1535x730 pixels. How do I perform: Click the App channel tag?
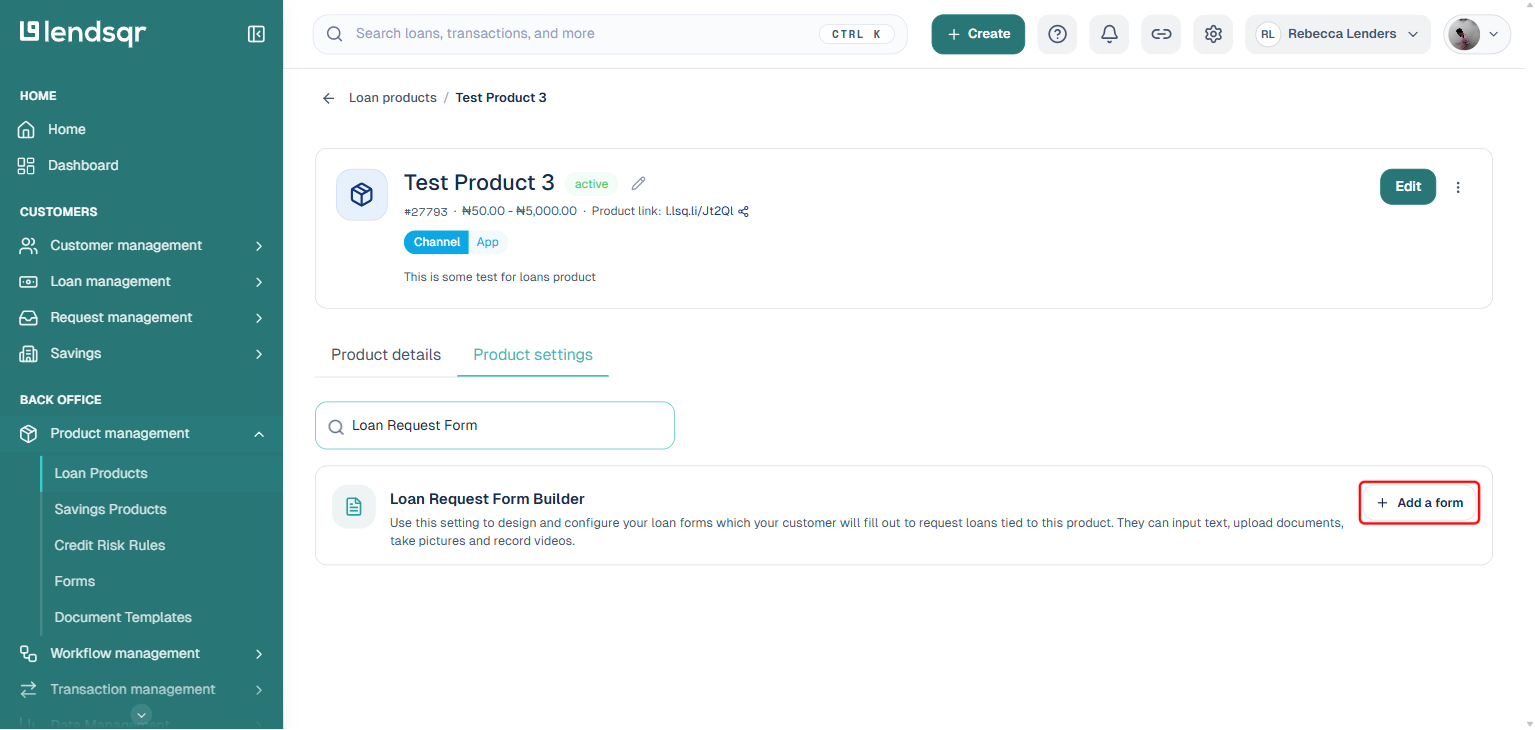(x=488, y=243)
